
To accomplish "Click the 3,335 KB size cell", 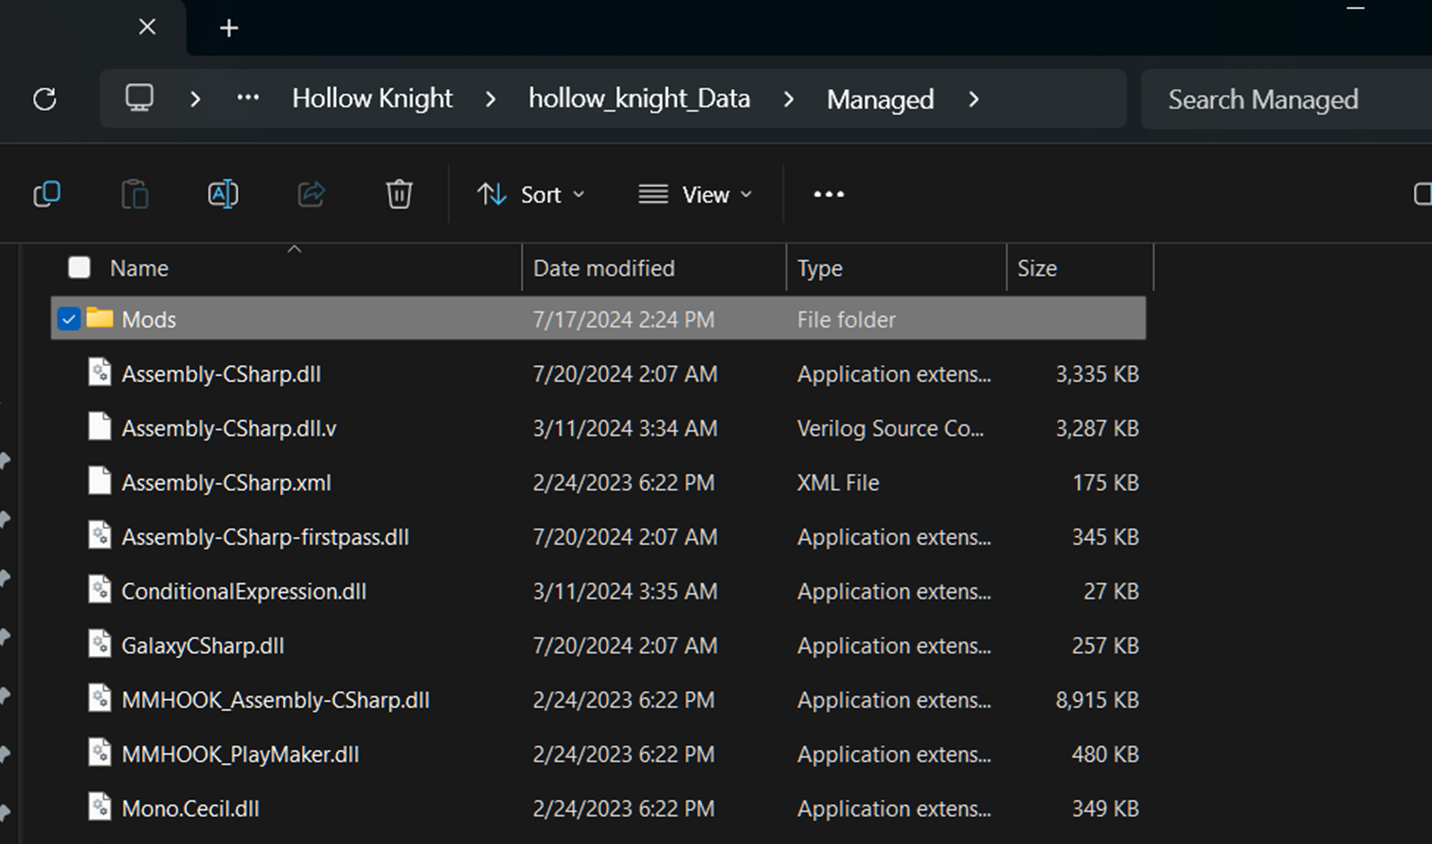I will click(1097, 374).
